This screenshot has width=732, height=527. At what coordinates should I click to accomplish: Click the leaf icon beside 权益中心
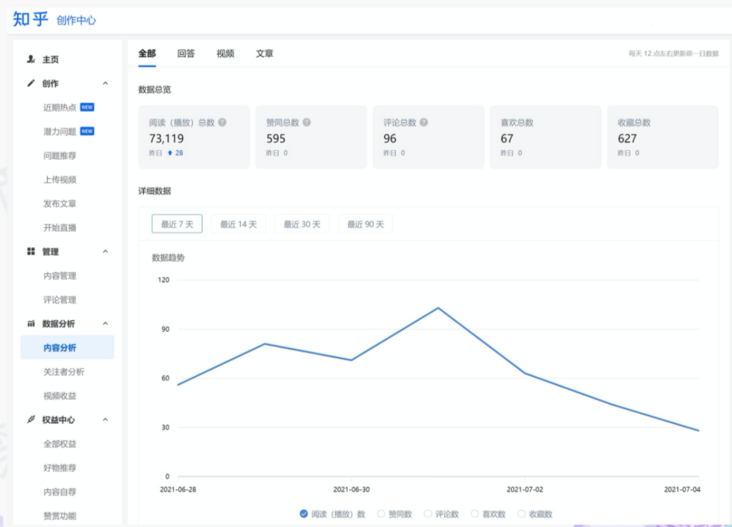click(x=31, y=420)
